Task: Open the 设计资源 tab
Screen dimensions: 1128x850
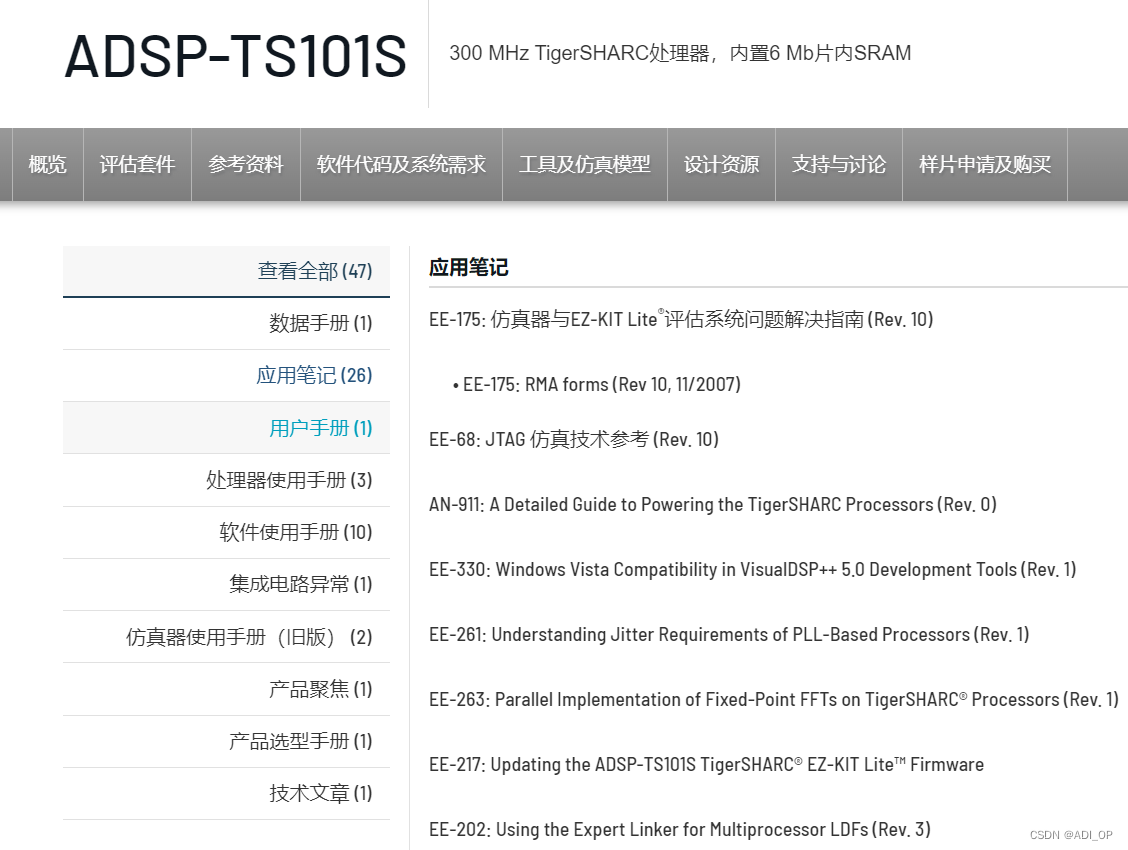Action: pos(721,165)
